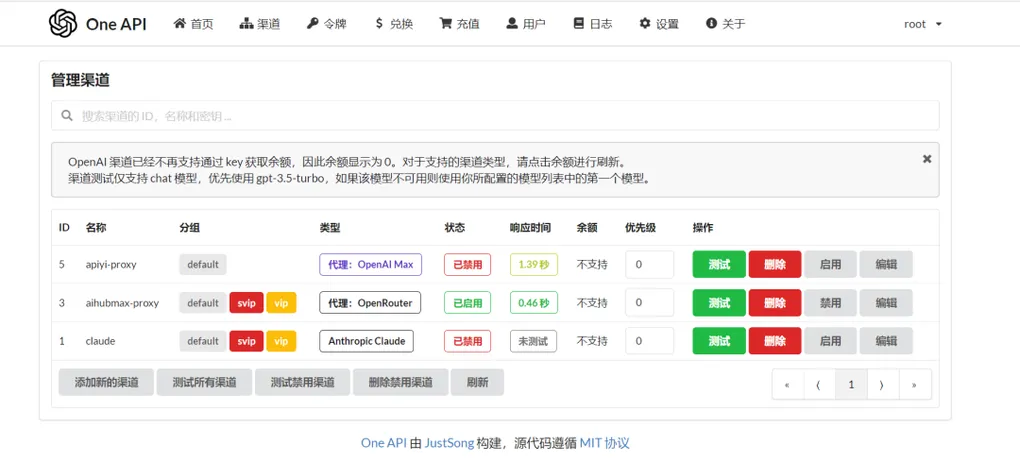Click the user icon beside 用户
This screenshot has height=466, width=1020.
(x=512, y=24)
